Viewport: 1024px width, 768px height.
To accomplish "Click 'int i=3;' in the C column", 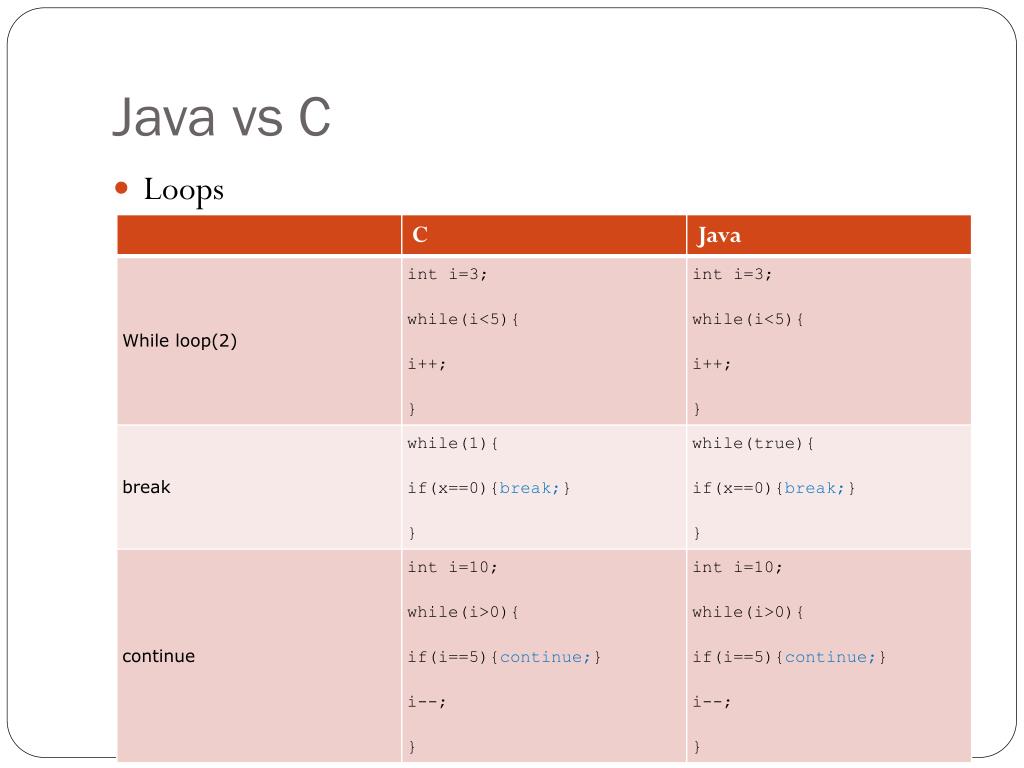I will click(447, 274).
